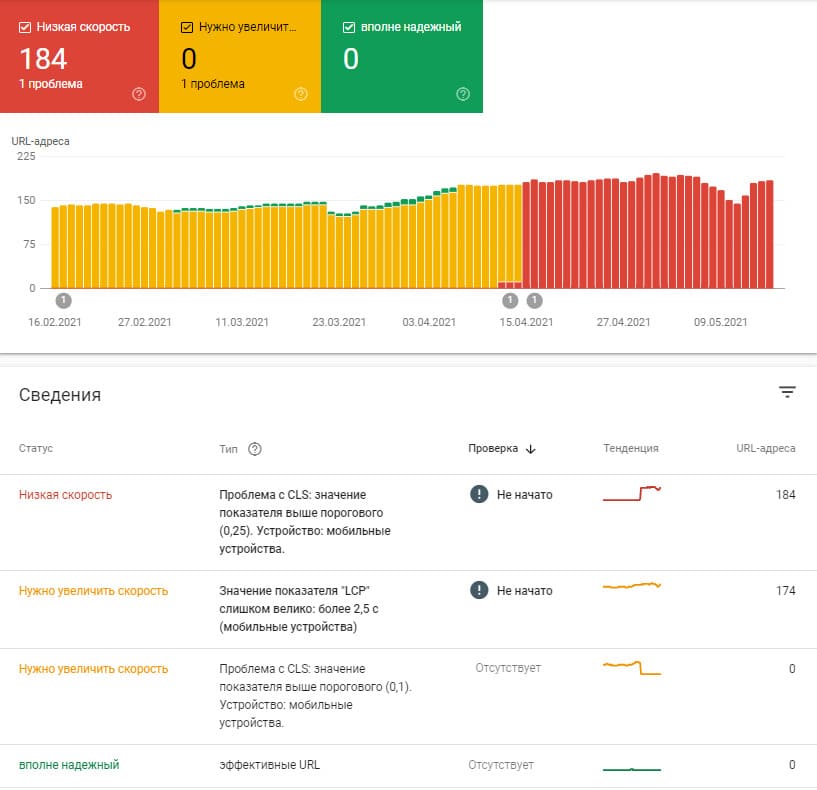Sort table by Проверка column

point(493,449)
